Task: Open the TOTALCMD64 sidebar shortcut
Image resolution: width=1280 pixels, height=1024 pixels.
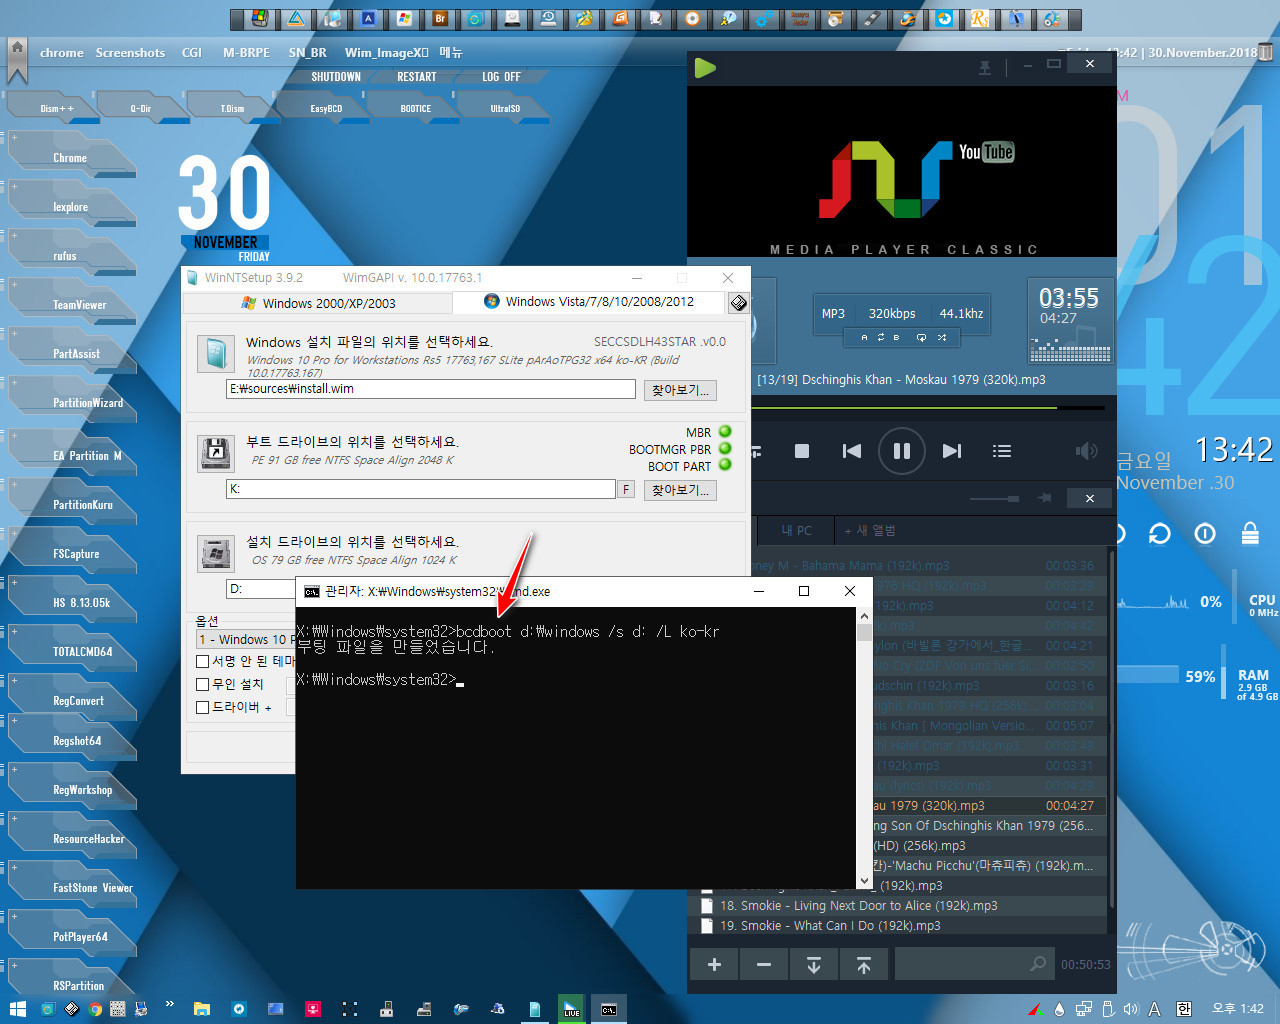Action: pyautogui.click(x=83, y=652)
